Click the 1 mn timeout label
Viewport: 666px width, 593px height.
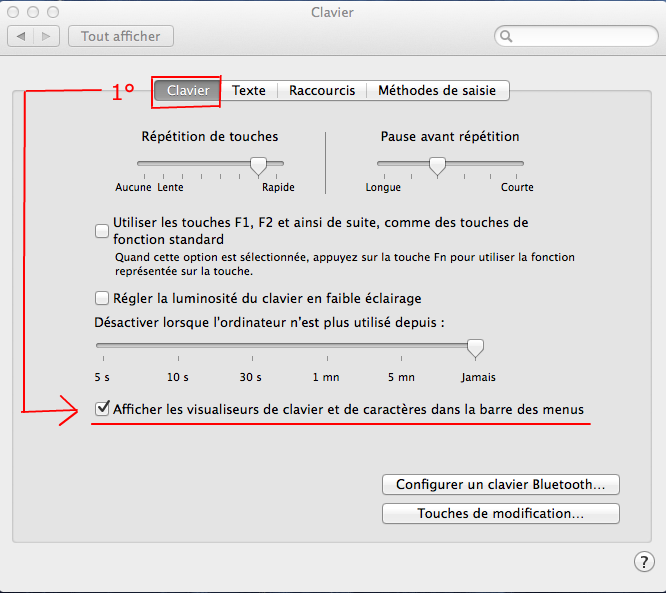(326, 377)
